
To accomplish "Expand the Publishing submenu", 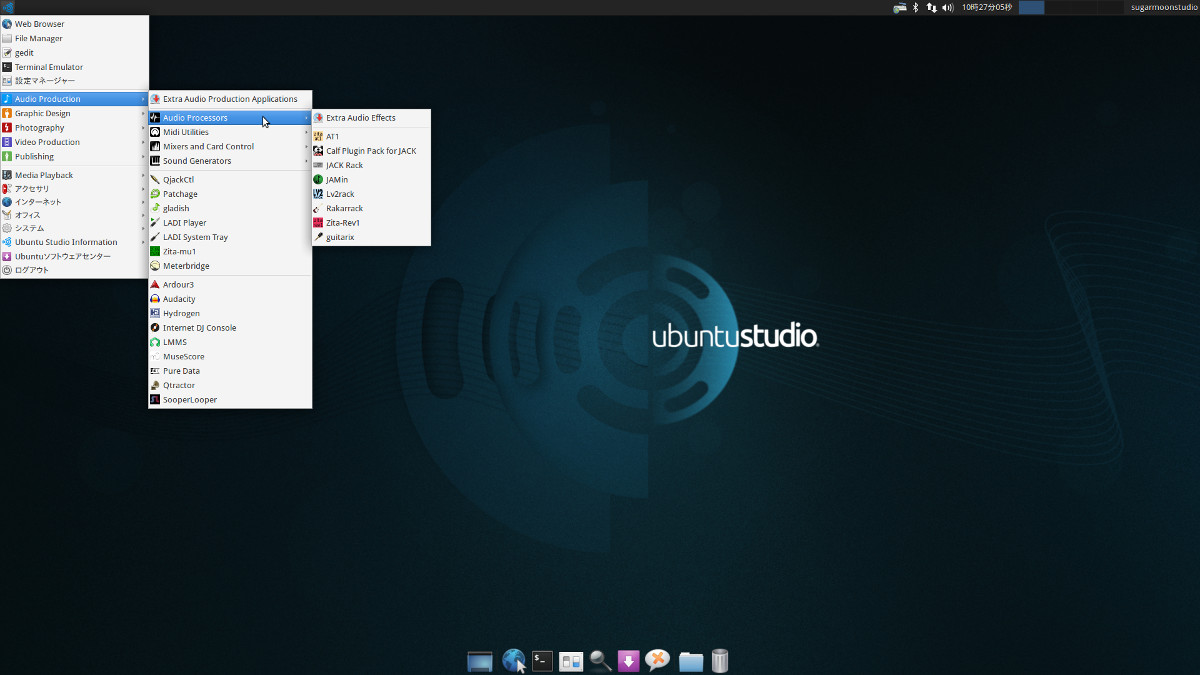I will [x=74, y=156].
